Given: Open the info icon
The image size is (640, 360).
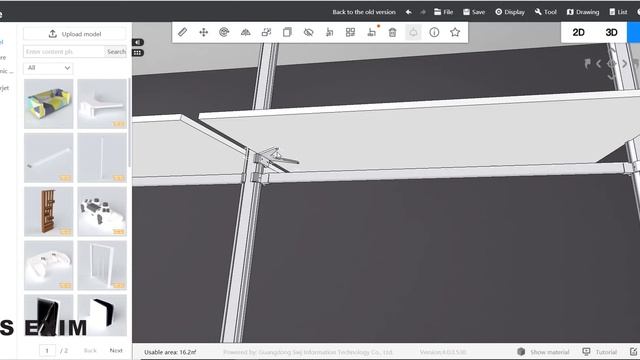Looking at the screenshot, I should (434, 32).
